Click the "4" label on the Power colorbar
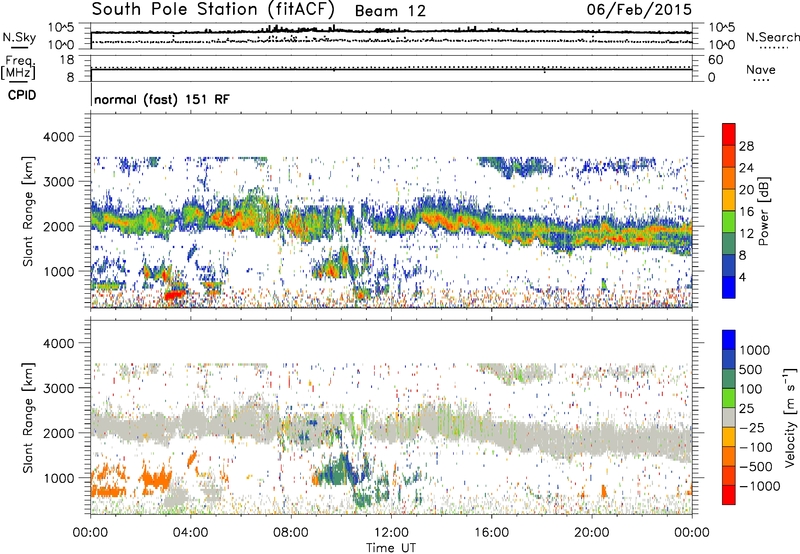The height and width of the screenshot is (554, 800). point(743,278)
